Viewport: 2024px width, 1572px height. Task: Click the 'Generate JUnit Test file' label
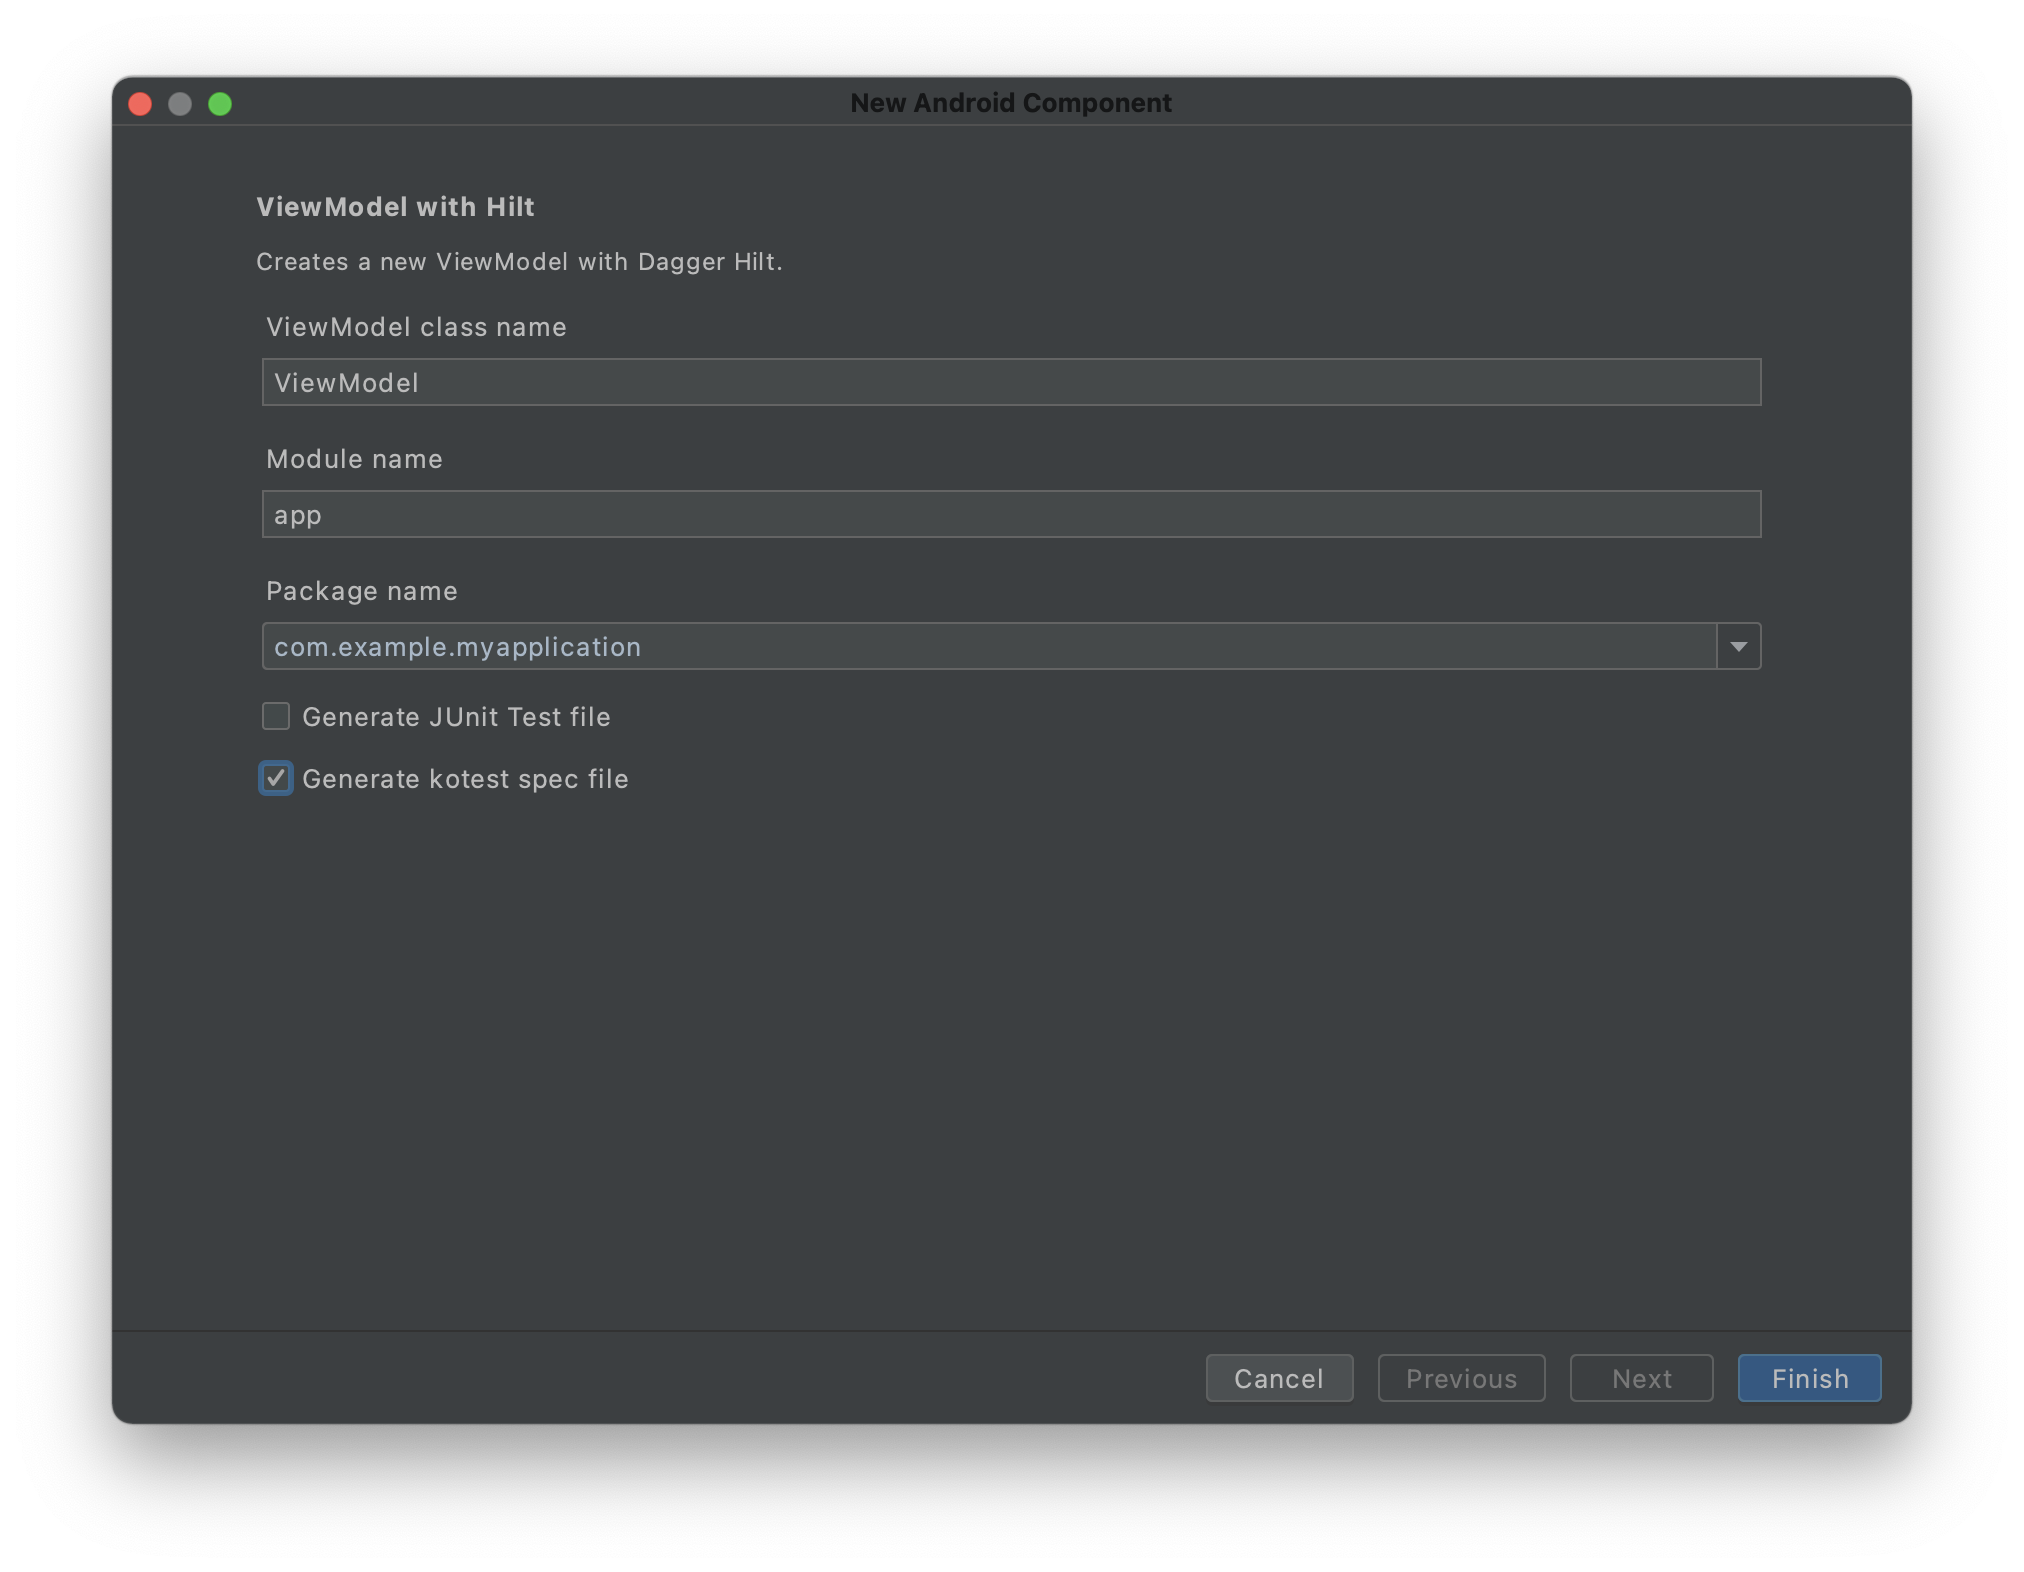[456, 717]
